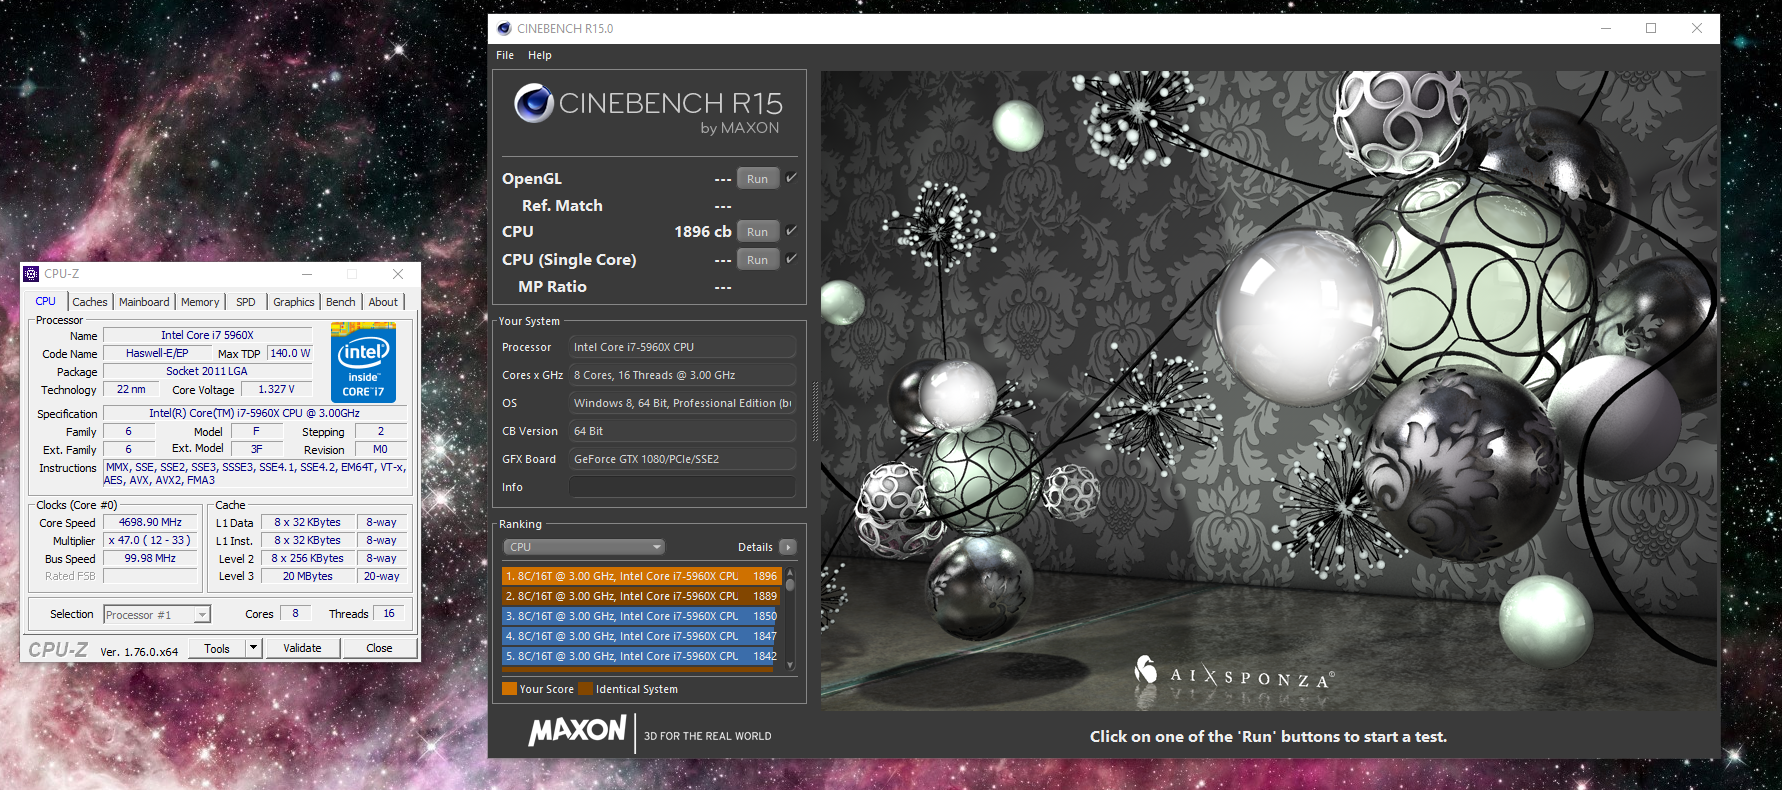Toggle the CPU test checkbox
The image size is (1782, 790).
tap(791, 230)
